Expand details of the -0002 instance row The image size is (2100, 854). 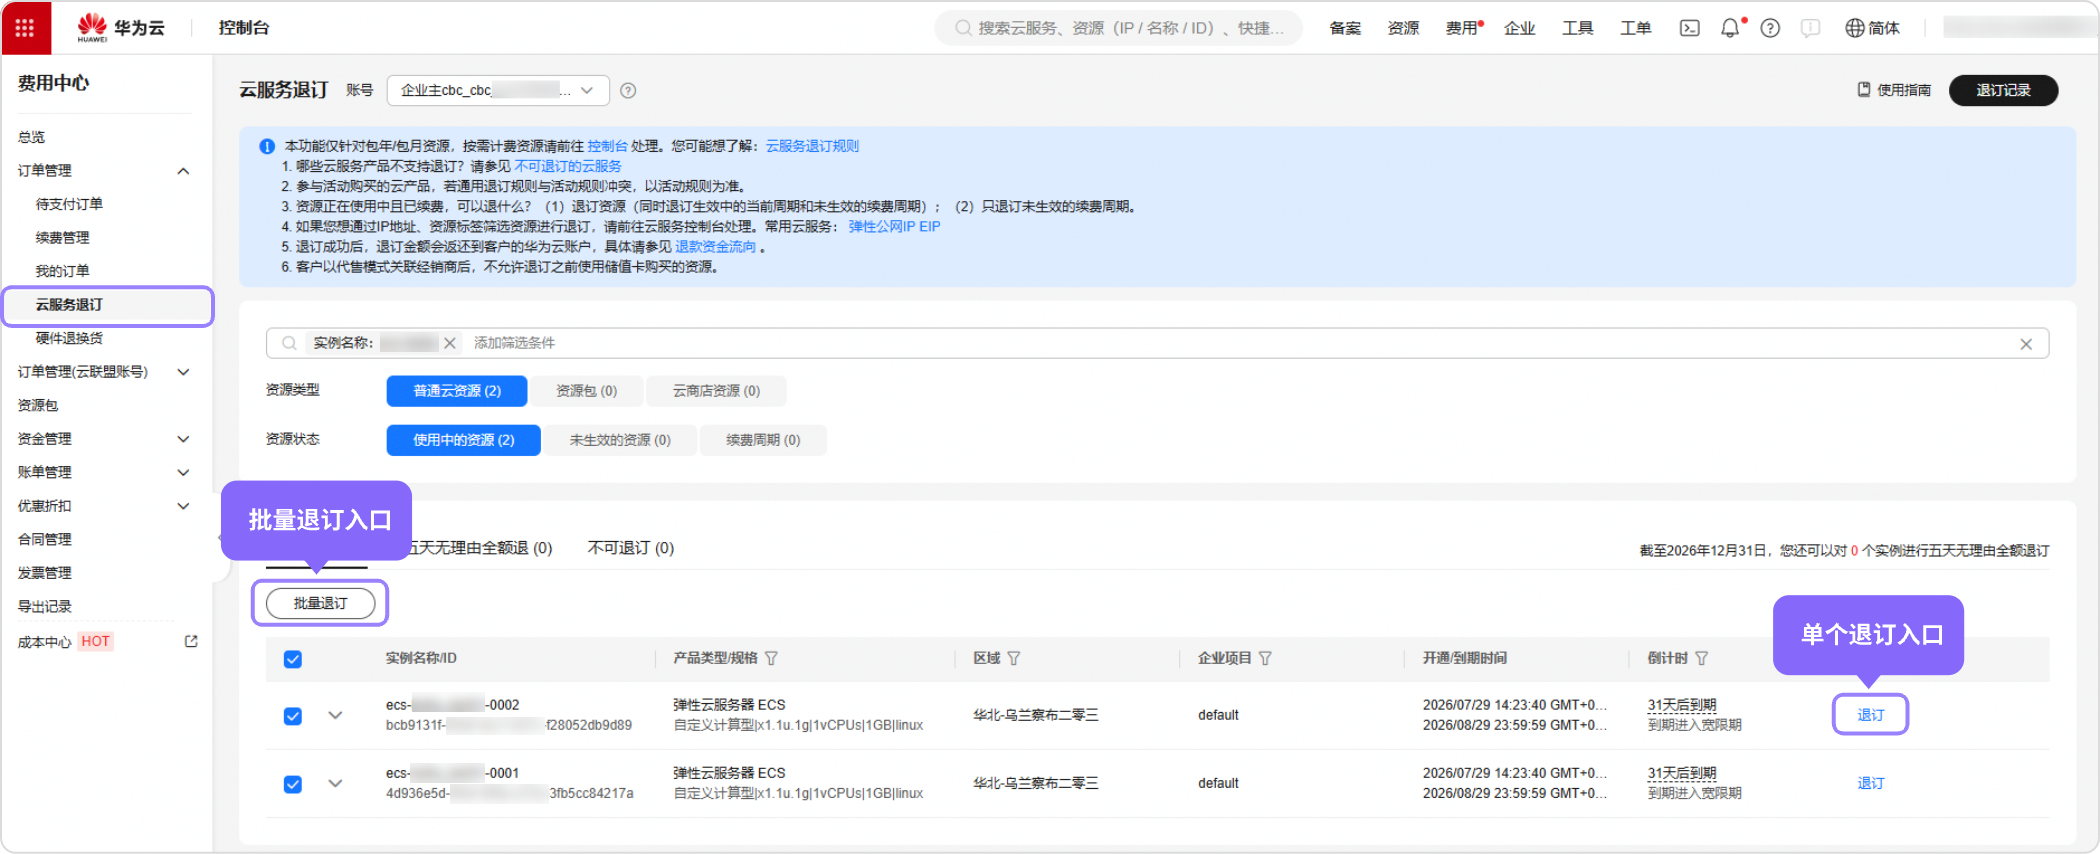click(335, 715)
